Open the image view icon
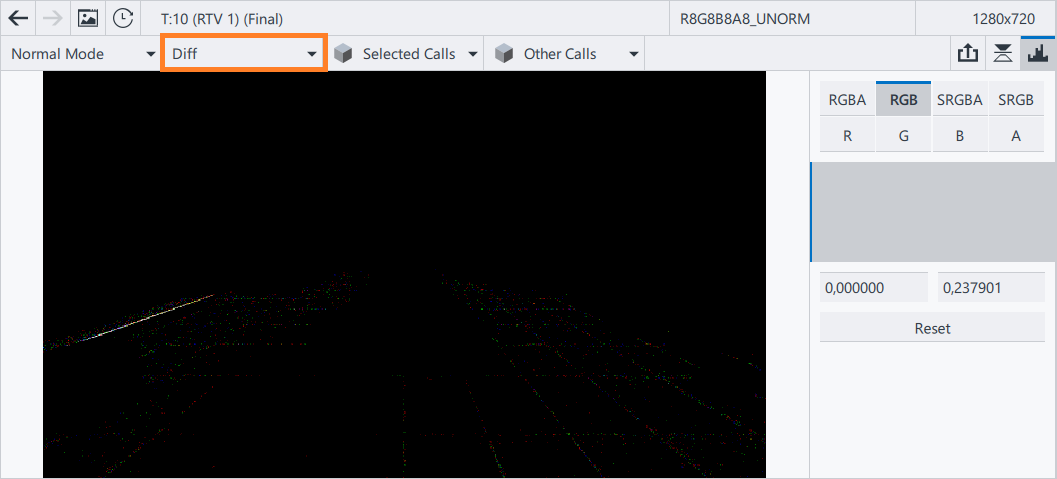Image resolution: width=1057 pixels, height=479 pixels. tap(88, 18)
